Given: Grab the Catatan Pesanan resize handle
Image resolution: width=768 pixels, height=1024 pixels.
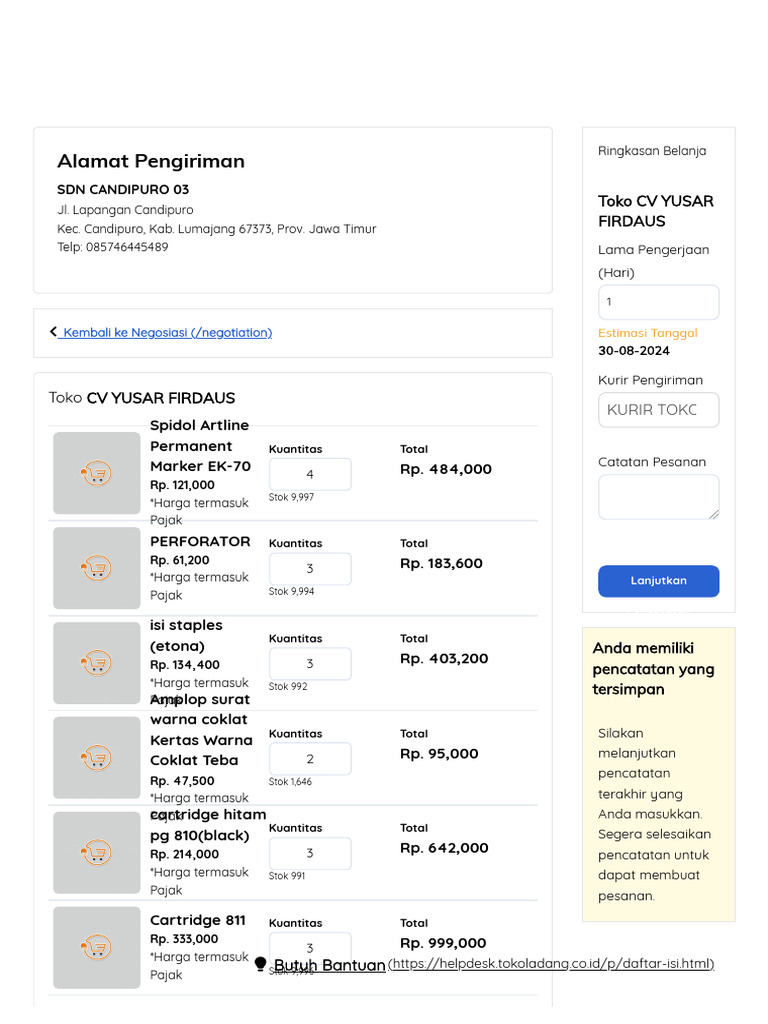Looking at the screenshot, I should [x=714, y=514].
